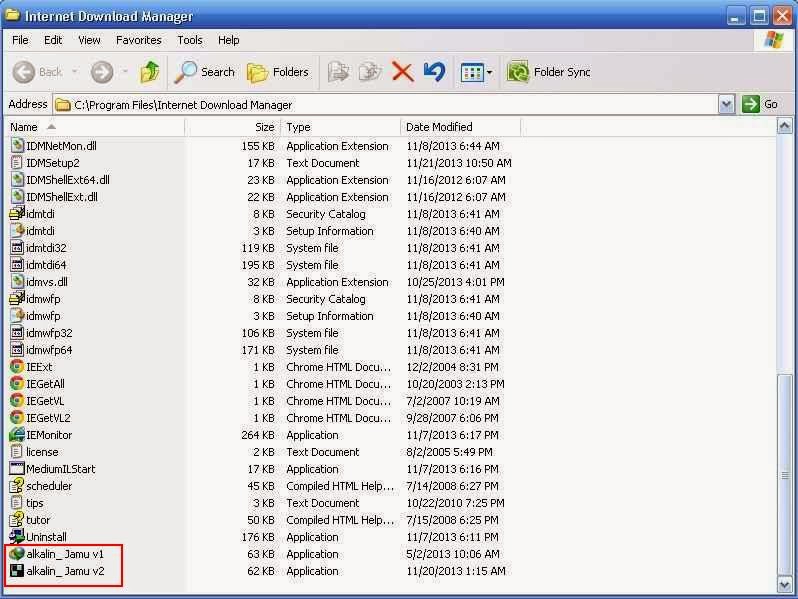Select the IEMonitor application icon
Screen dimensions: 798x599
[x=17, y=435]
